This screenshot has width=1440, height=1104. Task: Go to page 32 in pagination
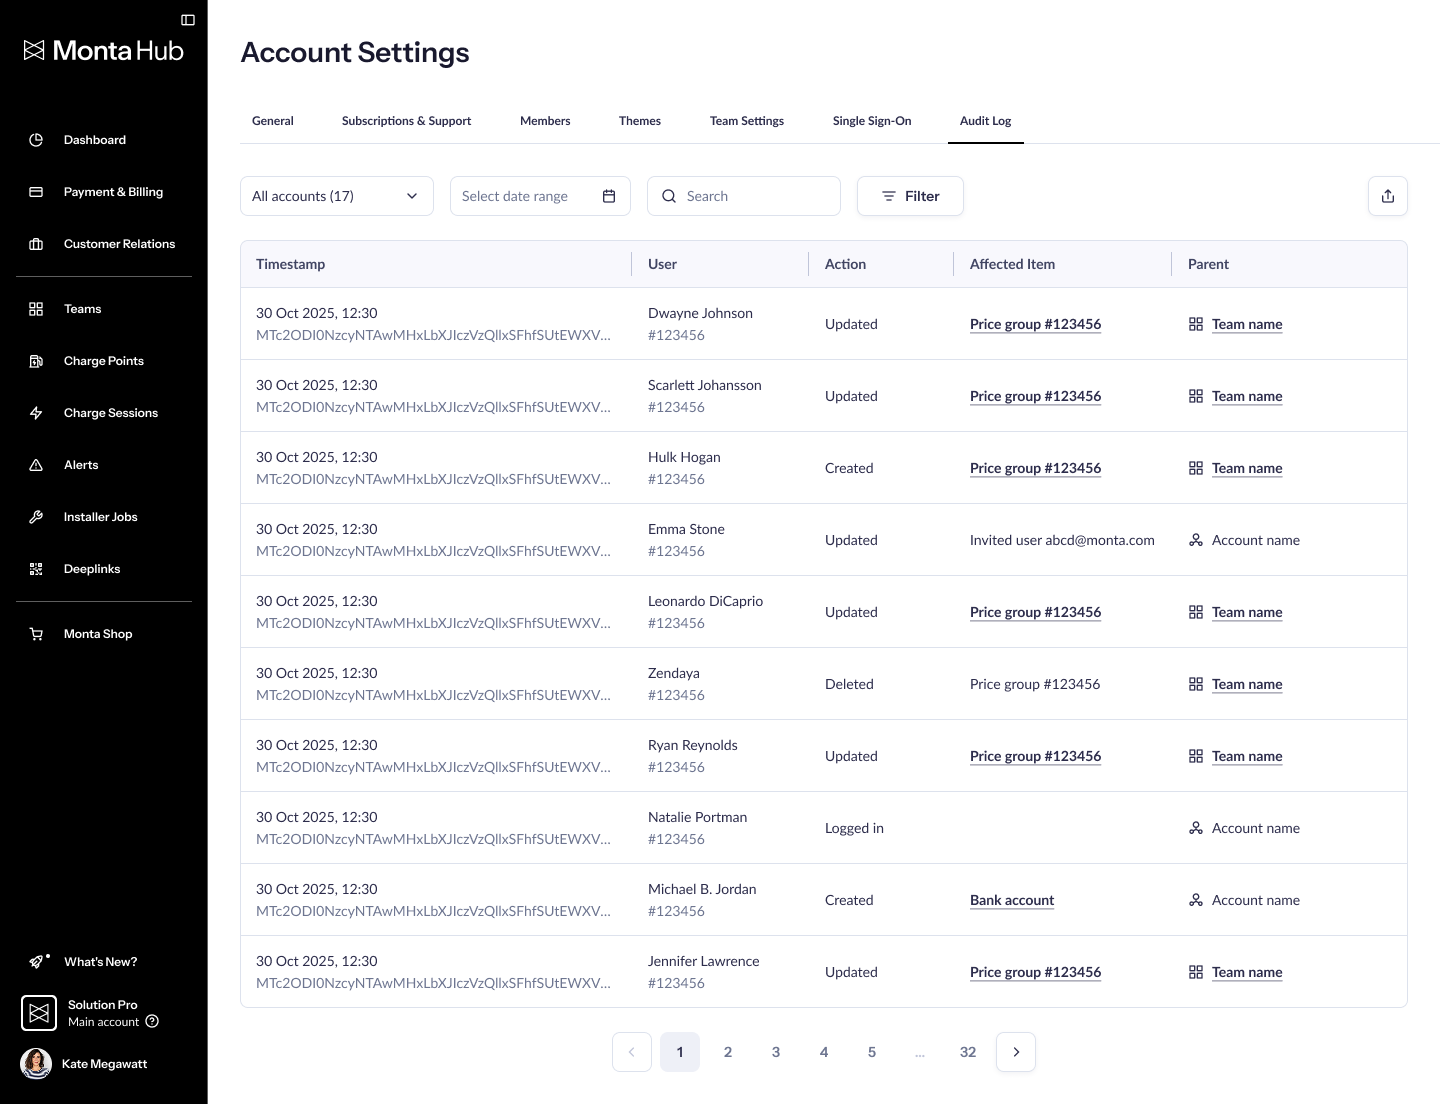pos(968,1052)
